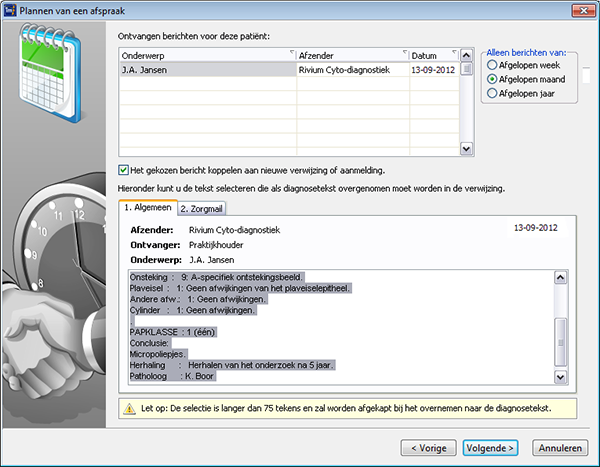Click the message text scrollbar thumb
600x467 pixels.
pyautogui.click(x=560, y=342)
